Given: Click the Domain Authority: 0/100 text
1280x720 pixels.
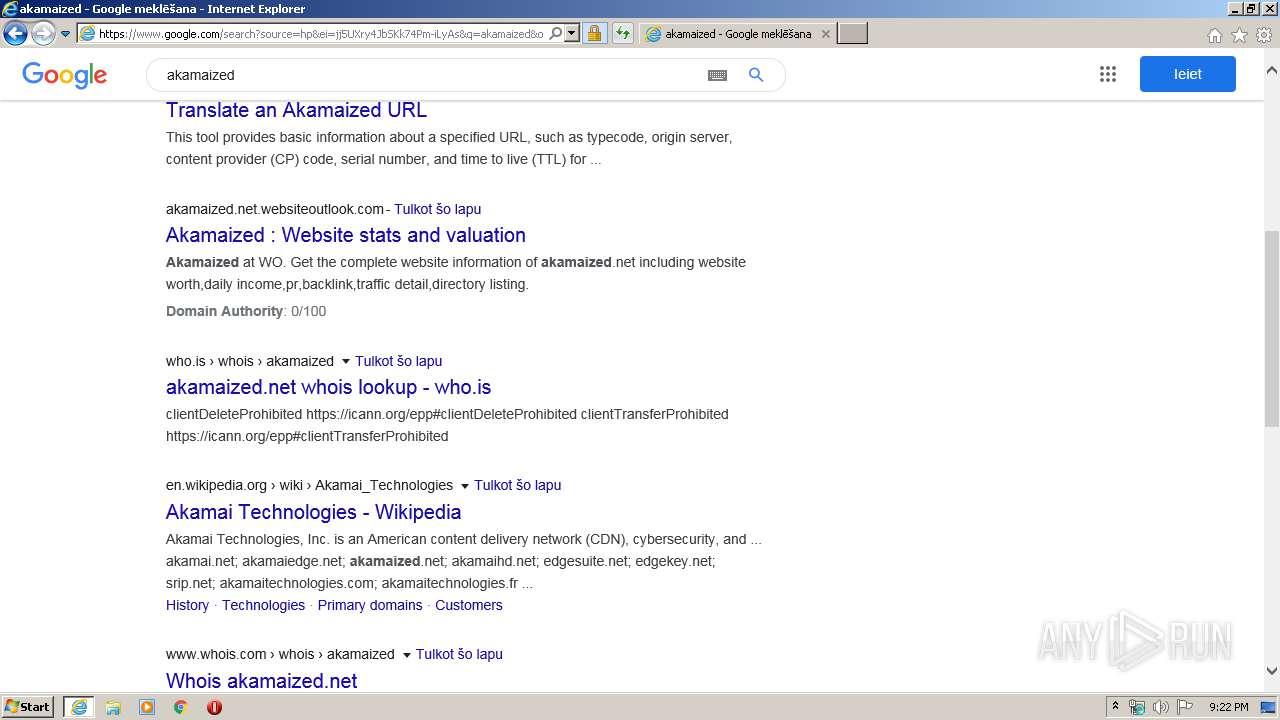Looking at the screenshot, I should (246, 311).
